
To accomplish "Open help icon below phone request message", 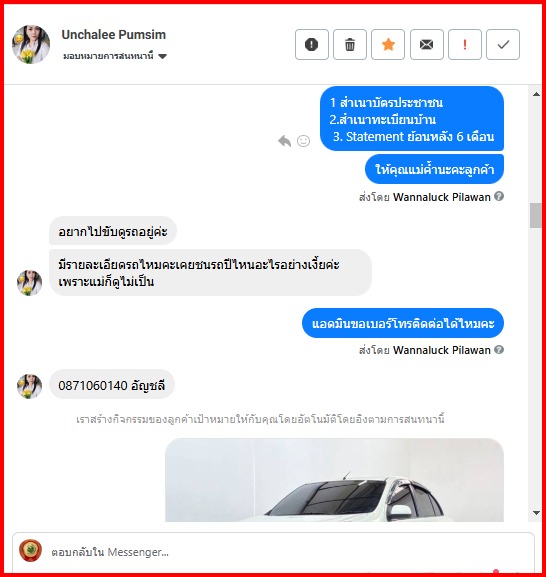I will (x=499, y=349).
